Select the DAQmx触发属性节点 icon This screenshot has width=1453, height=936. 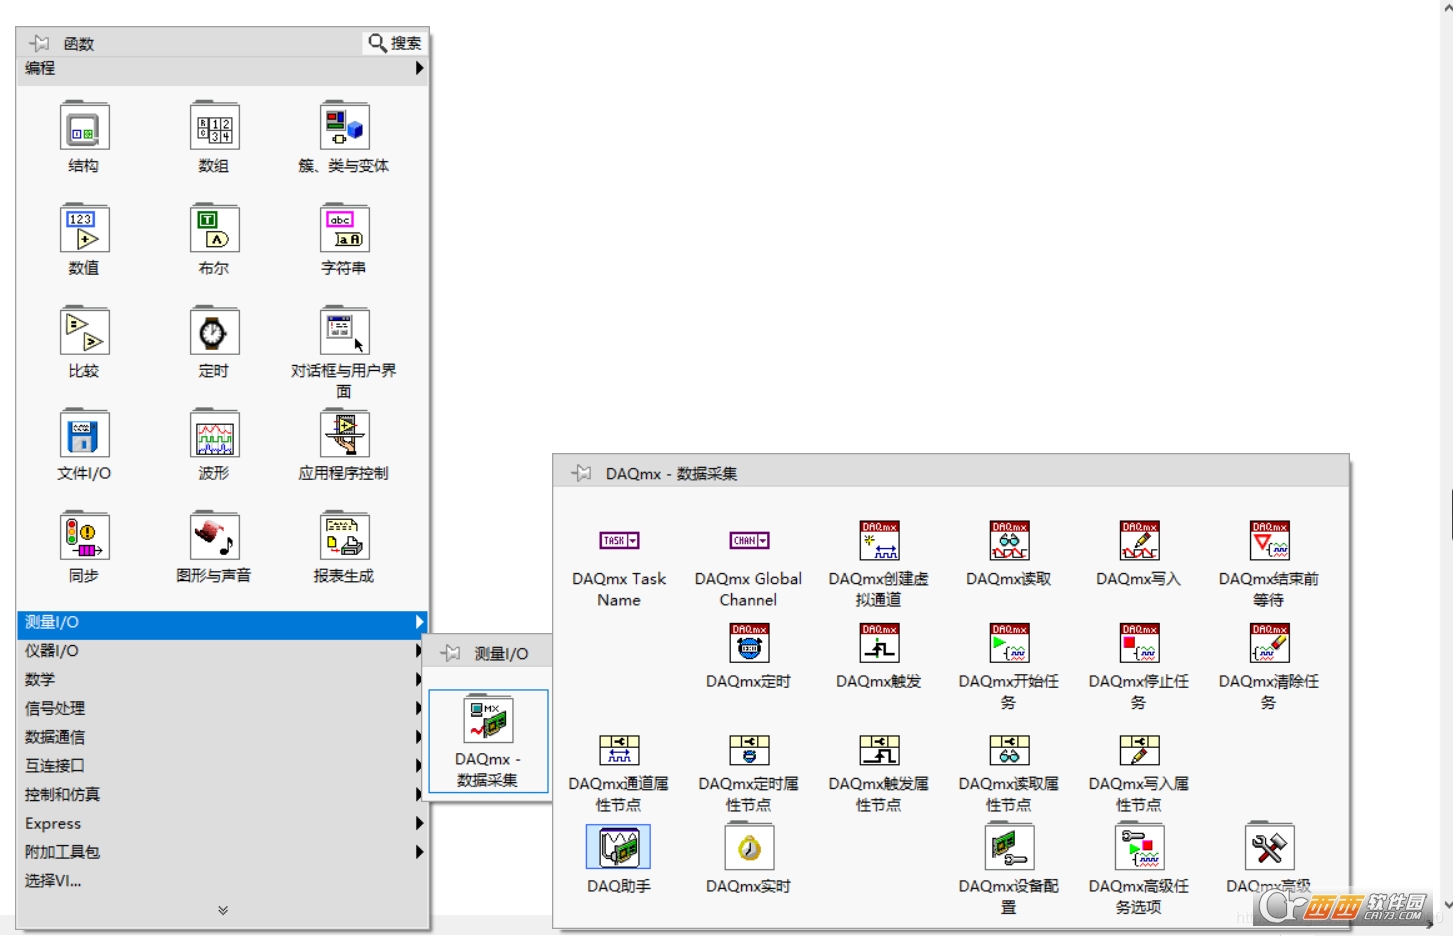[879, 750]
